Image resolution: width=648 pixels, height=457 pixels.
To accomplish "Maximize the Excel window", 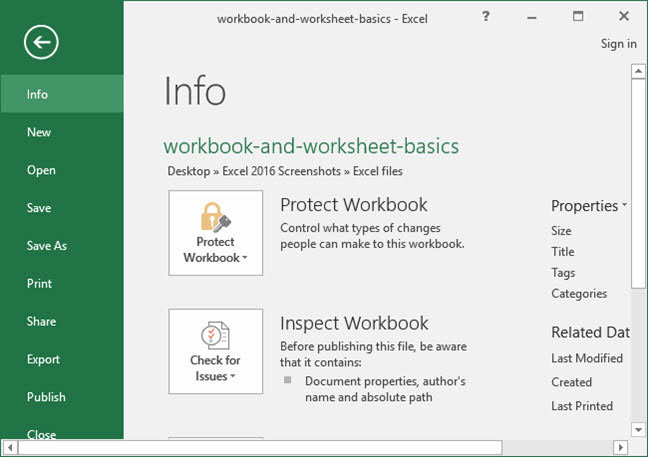I will 578,17.
